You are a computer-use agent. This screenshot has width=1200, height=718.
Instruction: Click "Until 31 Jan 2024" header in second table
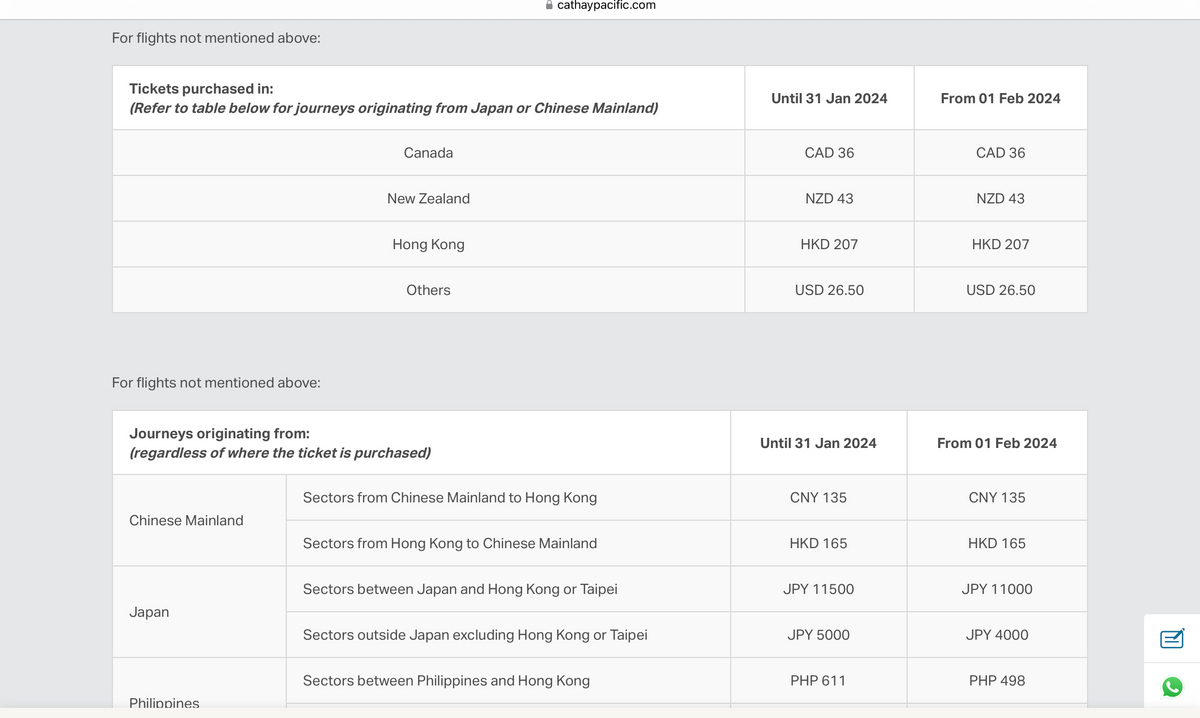[x=818, y=443]
